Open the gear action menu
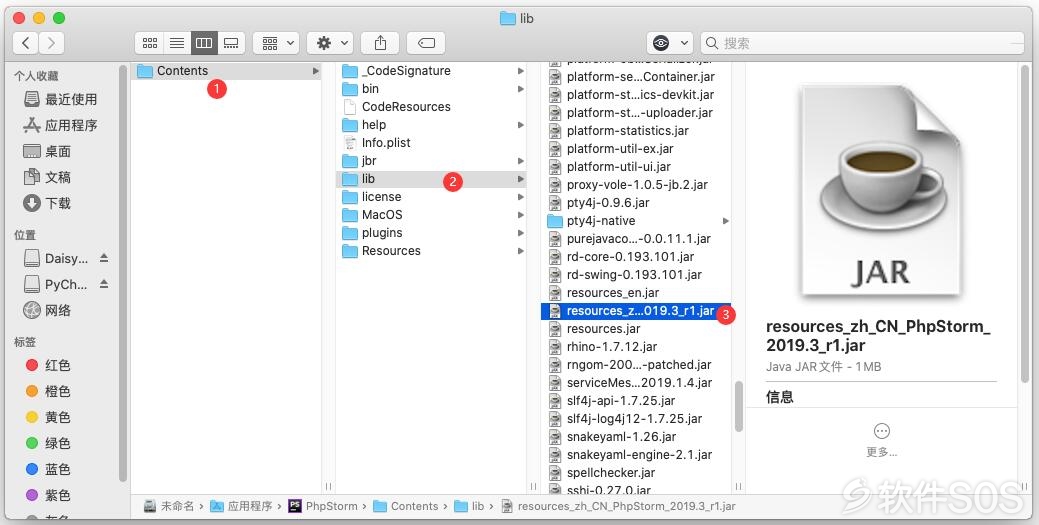This screenshot has width=1039, height=525. pyautogui.click(x=330, y=43)
